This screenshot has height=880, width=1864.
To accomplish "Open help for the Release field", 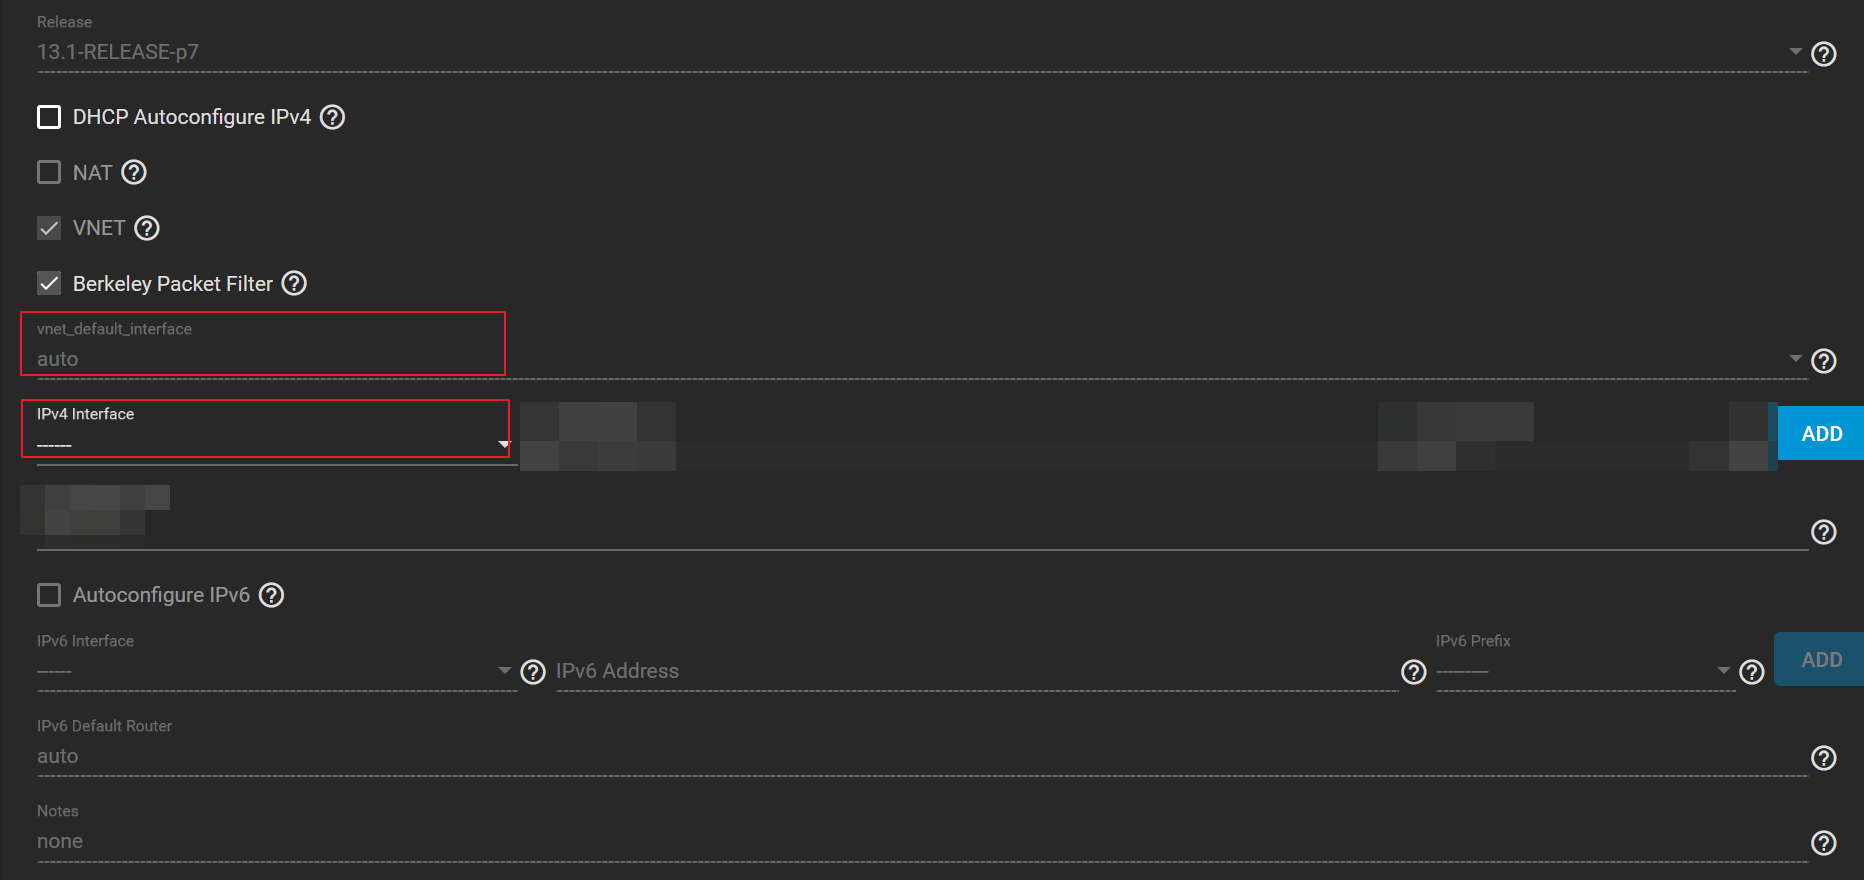I will (x=1824, y=54).
